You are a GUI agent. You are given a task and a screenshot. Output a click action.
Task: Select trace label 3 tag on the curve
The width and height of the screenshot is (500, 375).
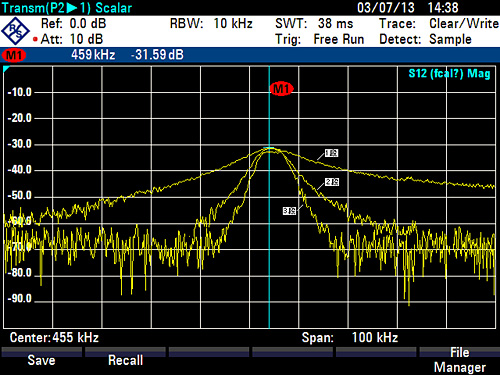click(x=289, y=211)
